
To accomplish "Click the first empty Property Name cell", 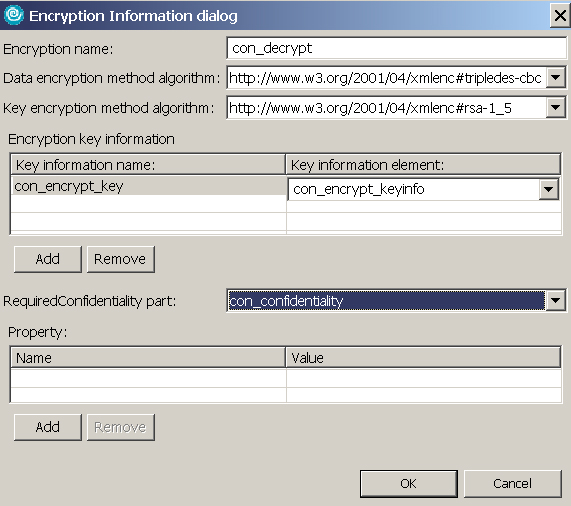I will tap(149, 378).
